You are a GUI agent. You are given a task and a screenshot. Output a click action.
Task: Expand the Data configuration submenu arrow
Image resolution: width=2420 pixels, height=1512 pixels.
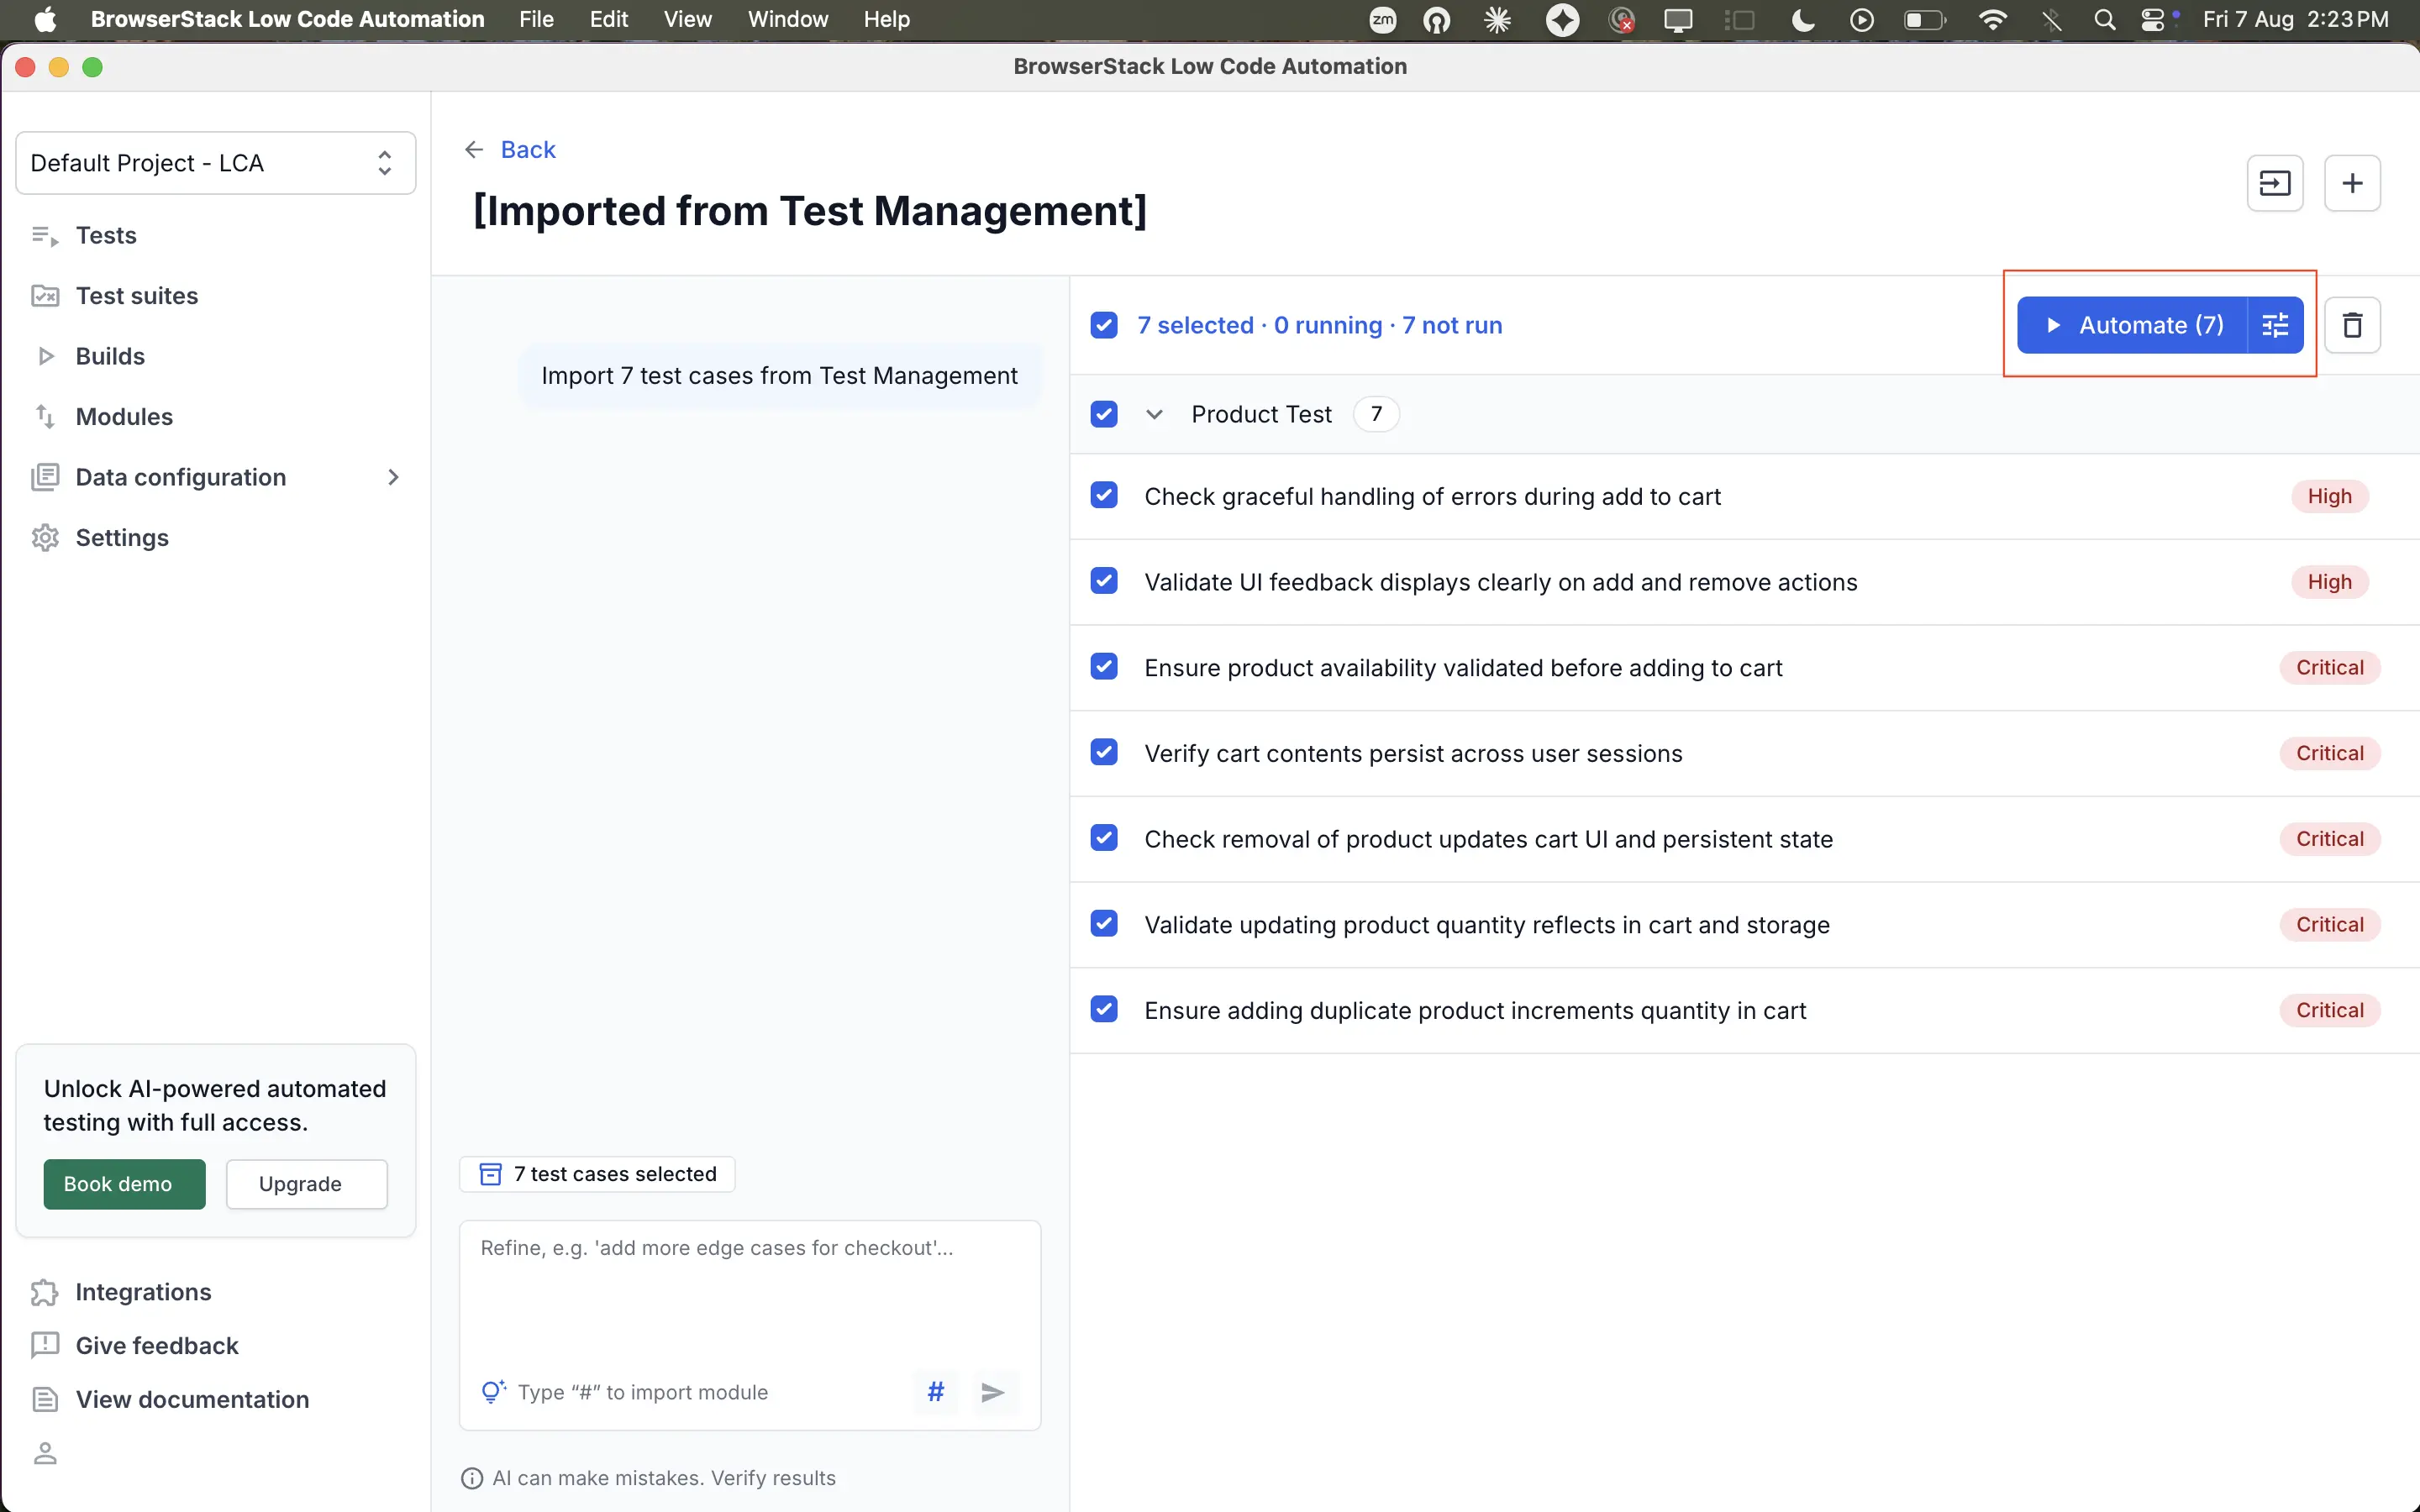click(x=393, y=477)
